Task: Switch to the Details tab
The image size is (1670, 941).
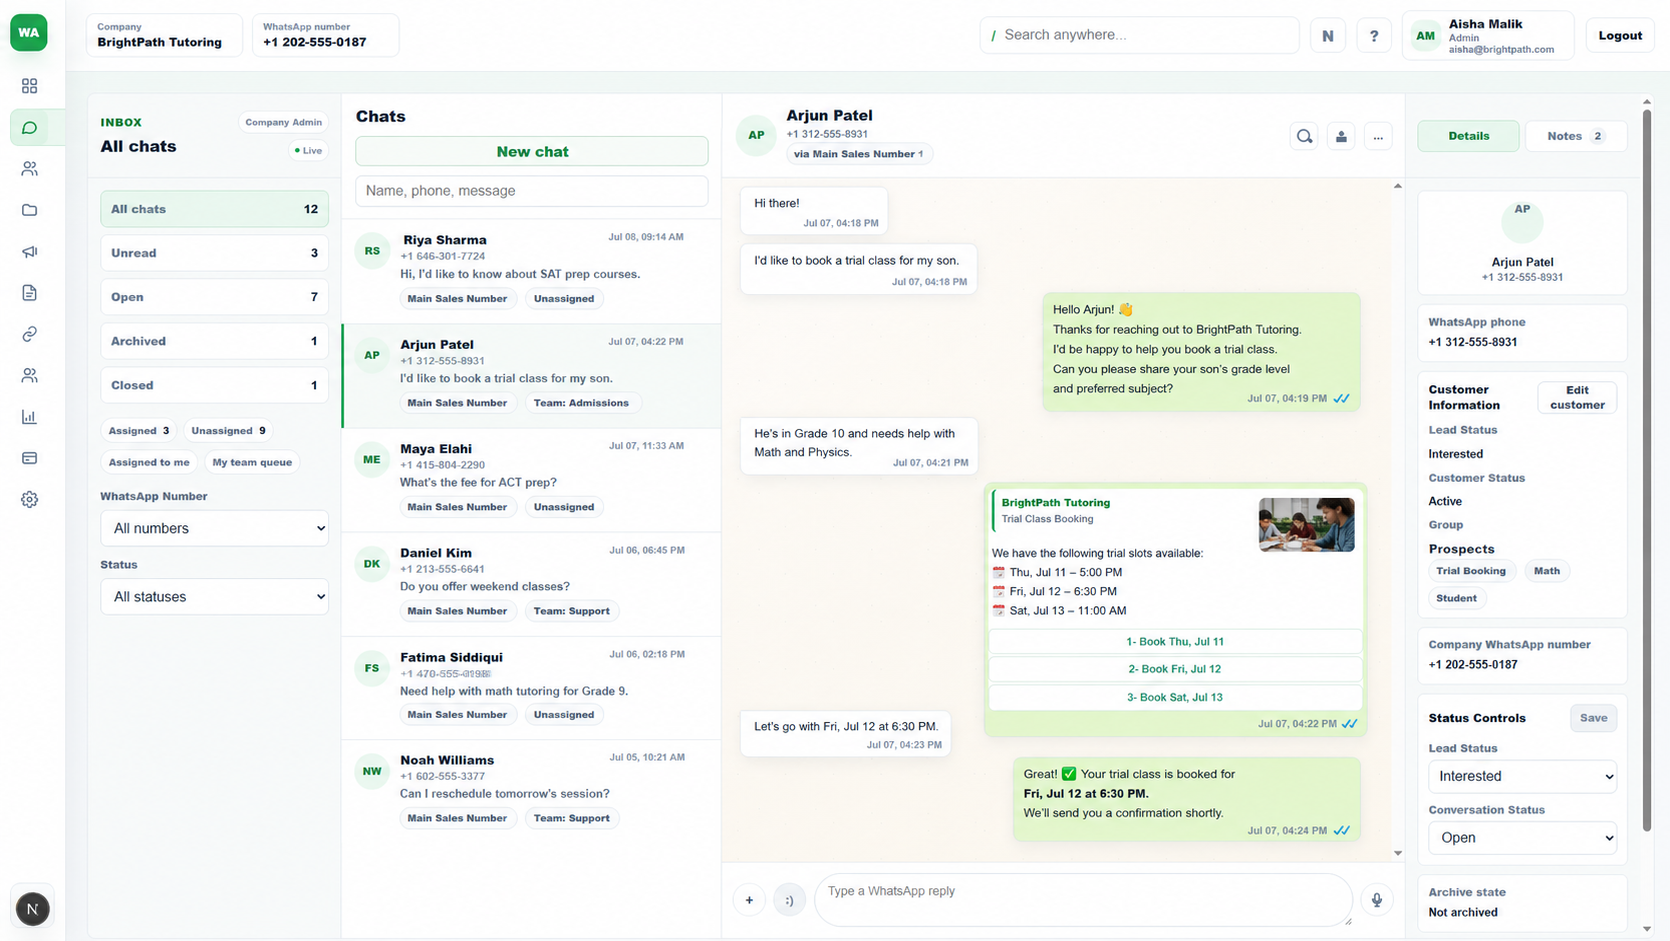Action: click(1468, 136)
